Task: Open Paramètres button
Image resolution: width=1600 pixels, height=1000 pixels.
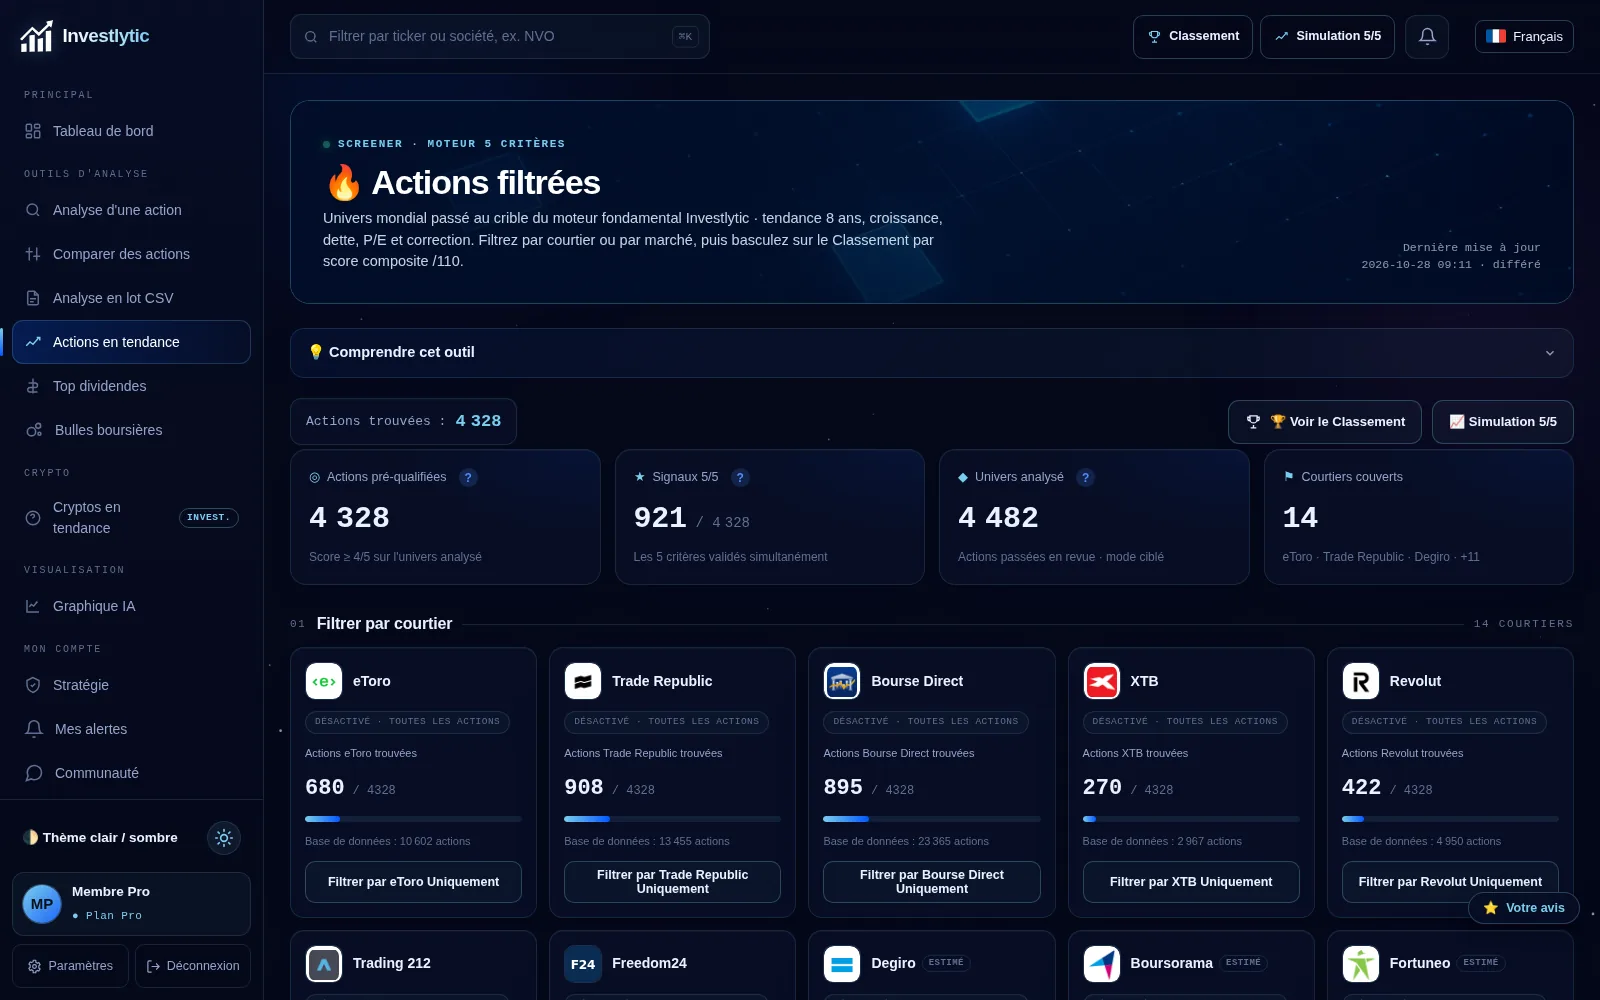Action: pyautogui.click(x=71, y=966)
